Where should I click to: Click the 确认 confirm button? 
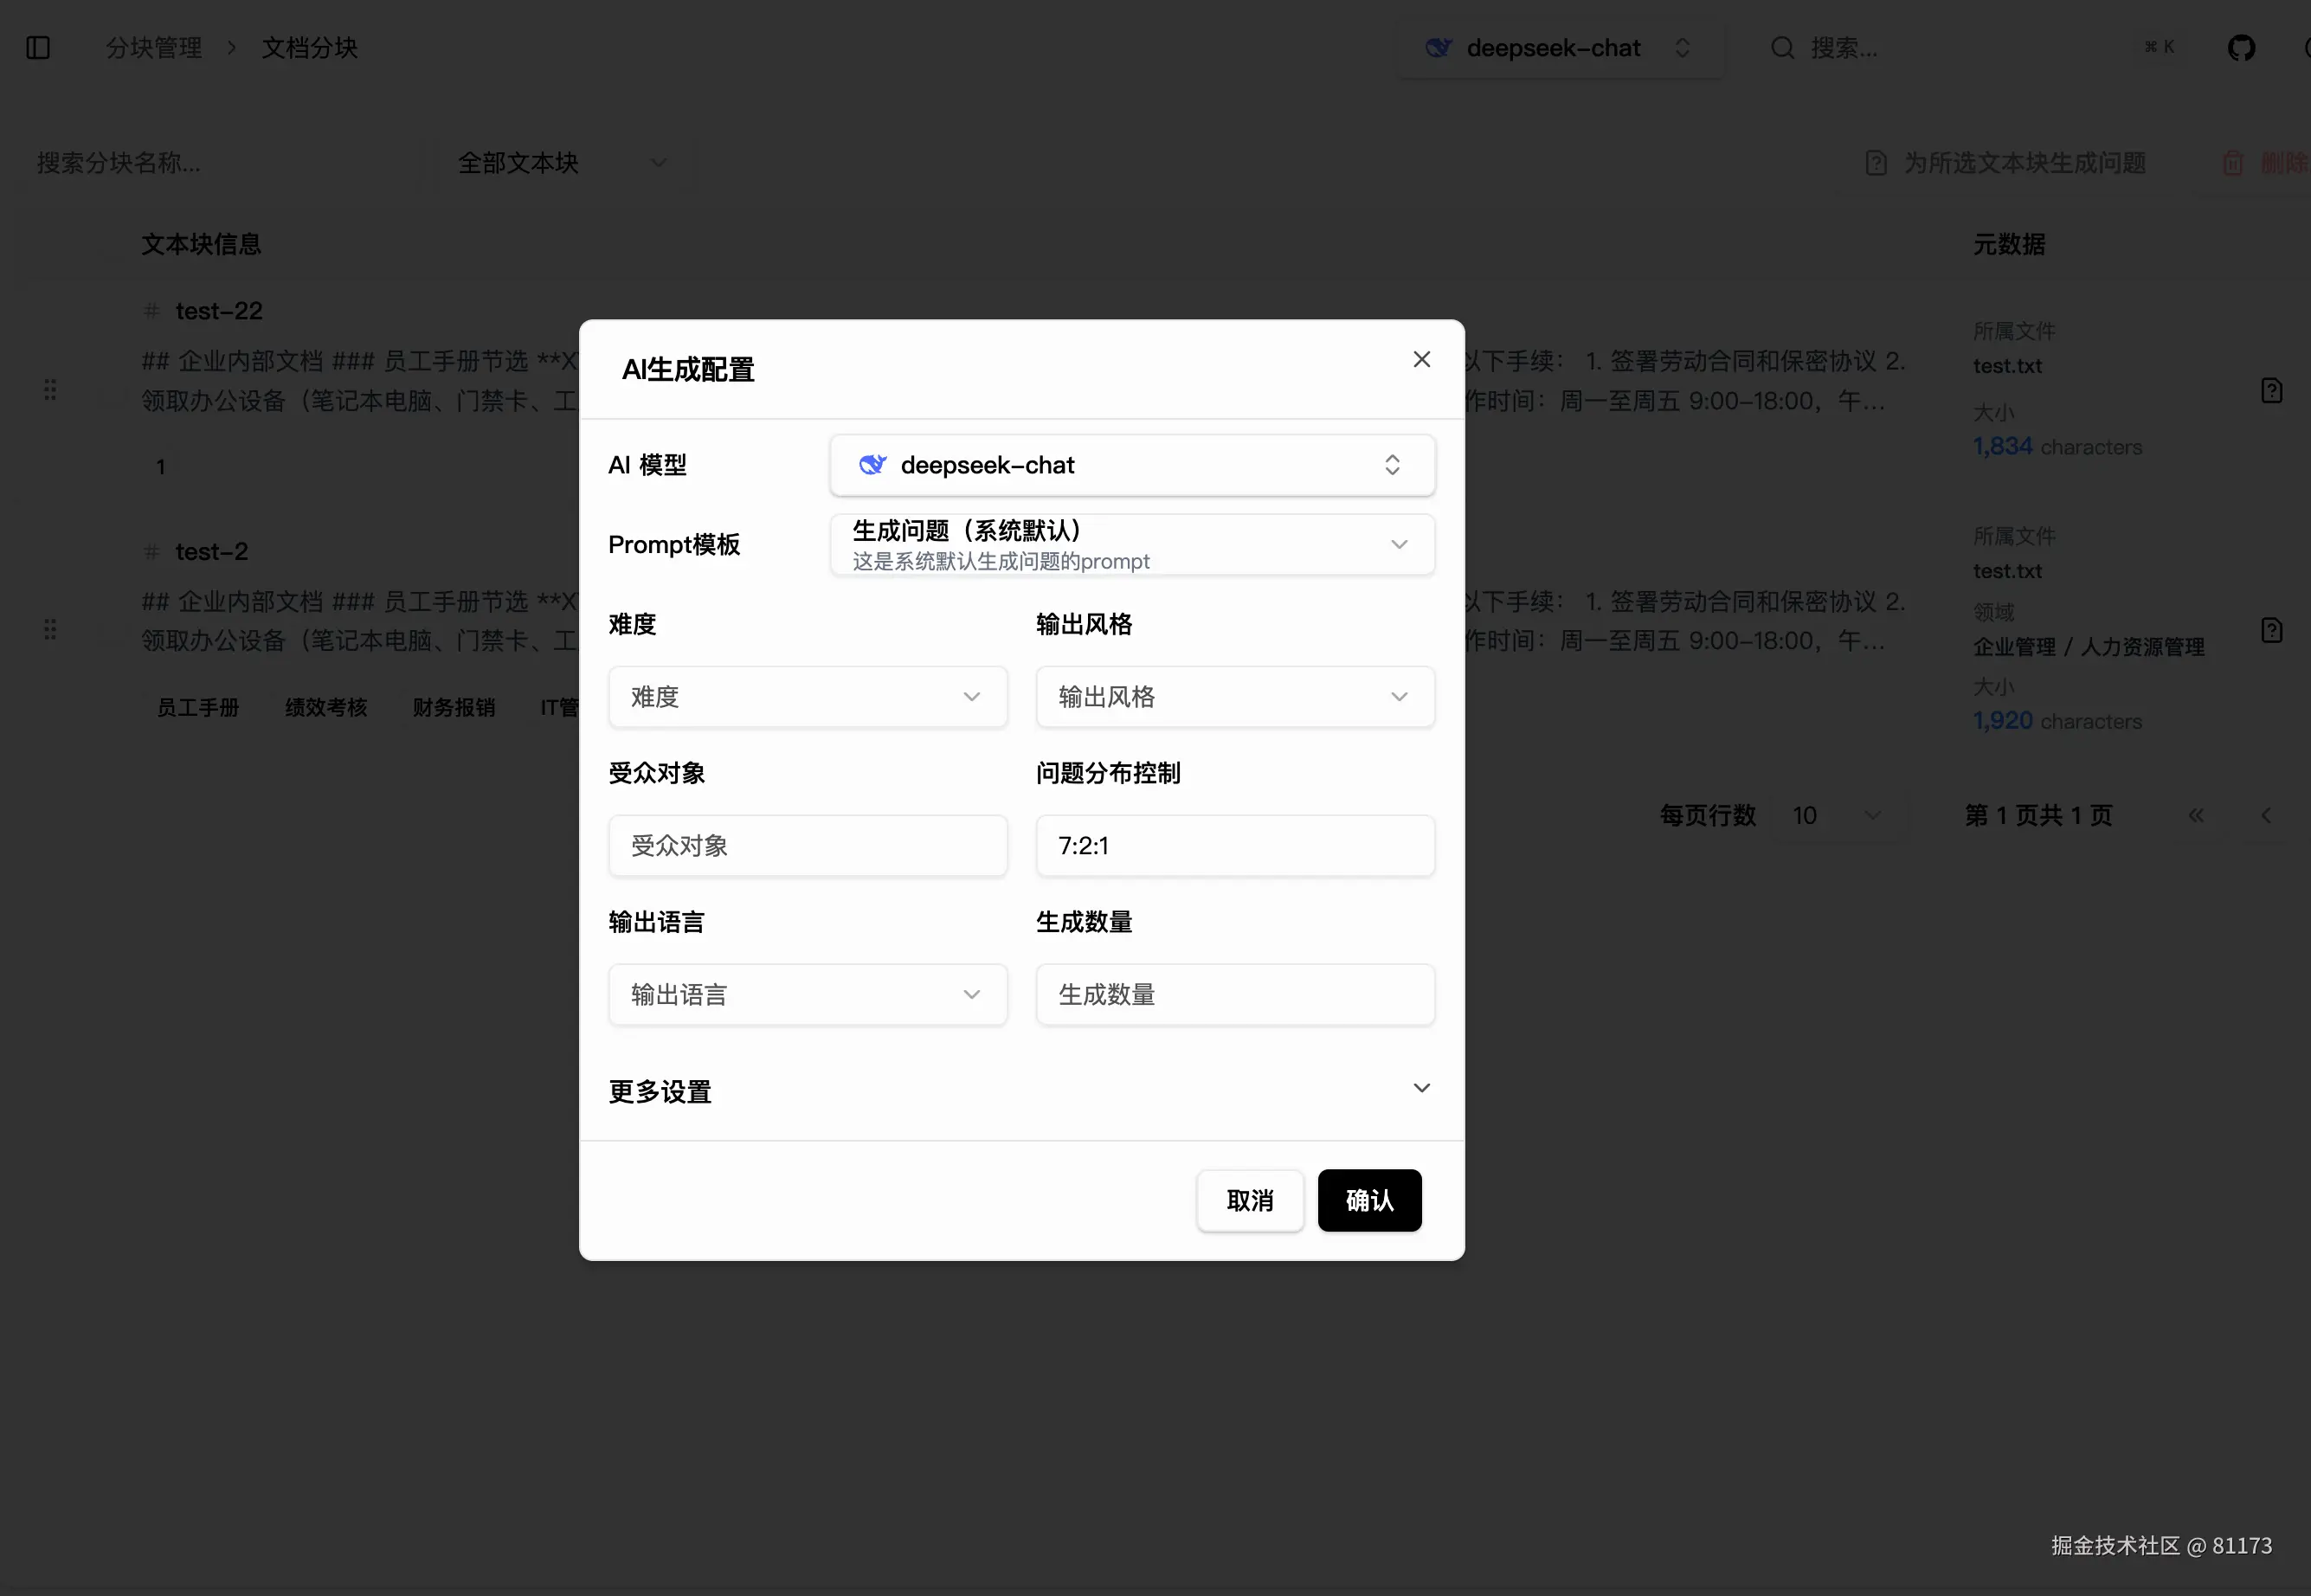click(1369, 1200)
